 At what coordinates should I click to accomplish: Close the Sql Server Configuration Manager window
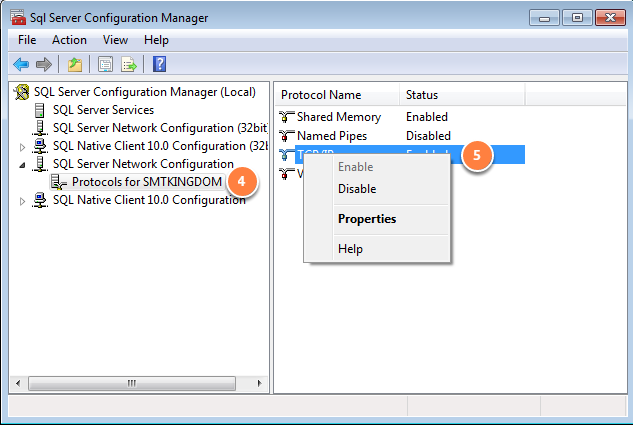610,18
